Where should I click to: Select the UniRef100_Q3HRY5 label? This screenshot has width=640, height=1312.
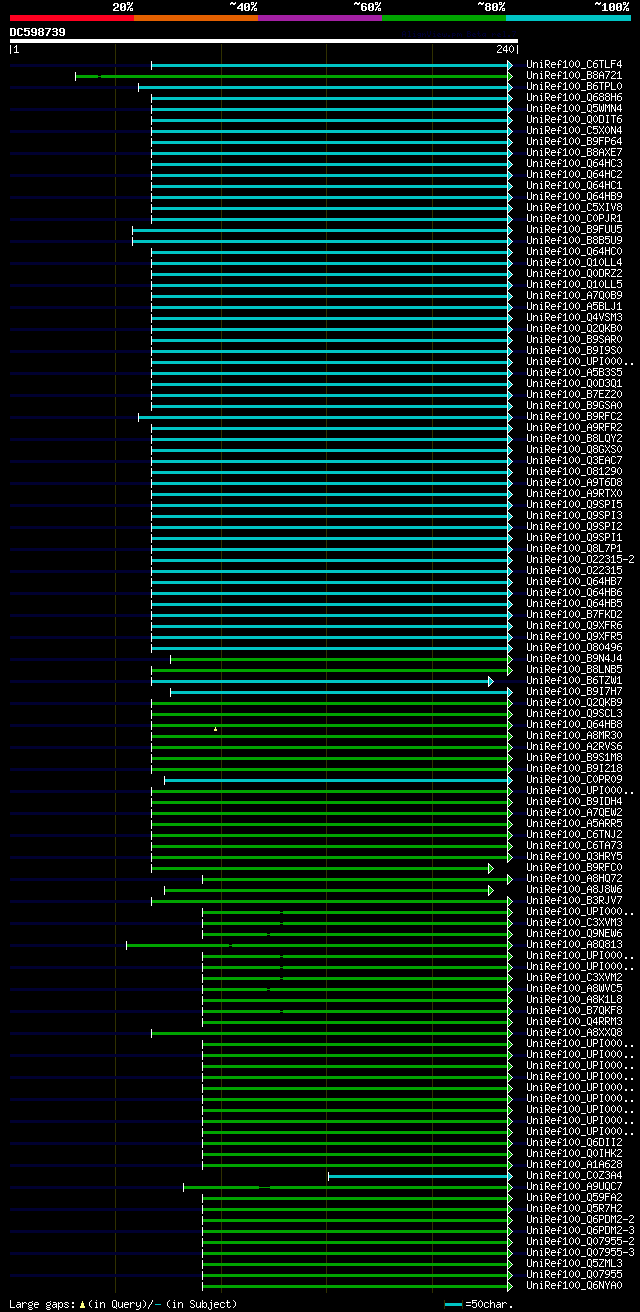[x=574, y=857]
